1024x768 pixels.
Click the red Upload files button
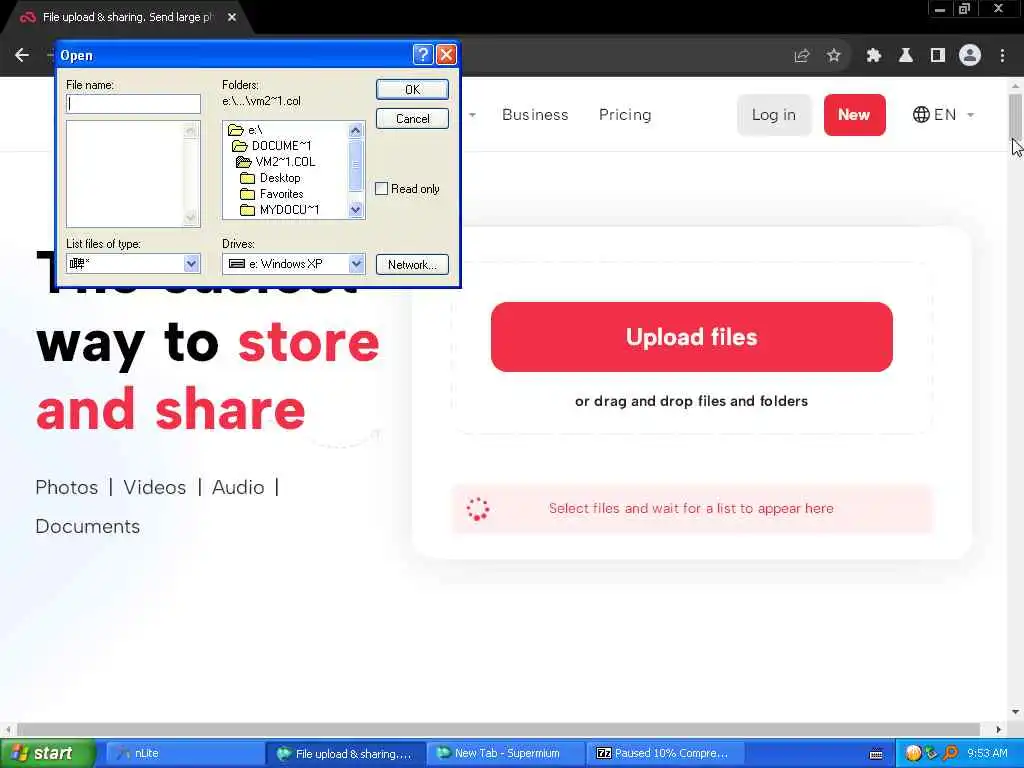692,337
